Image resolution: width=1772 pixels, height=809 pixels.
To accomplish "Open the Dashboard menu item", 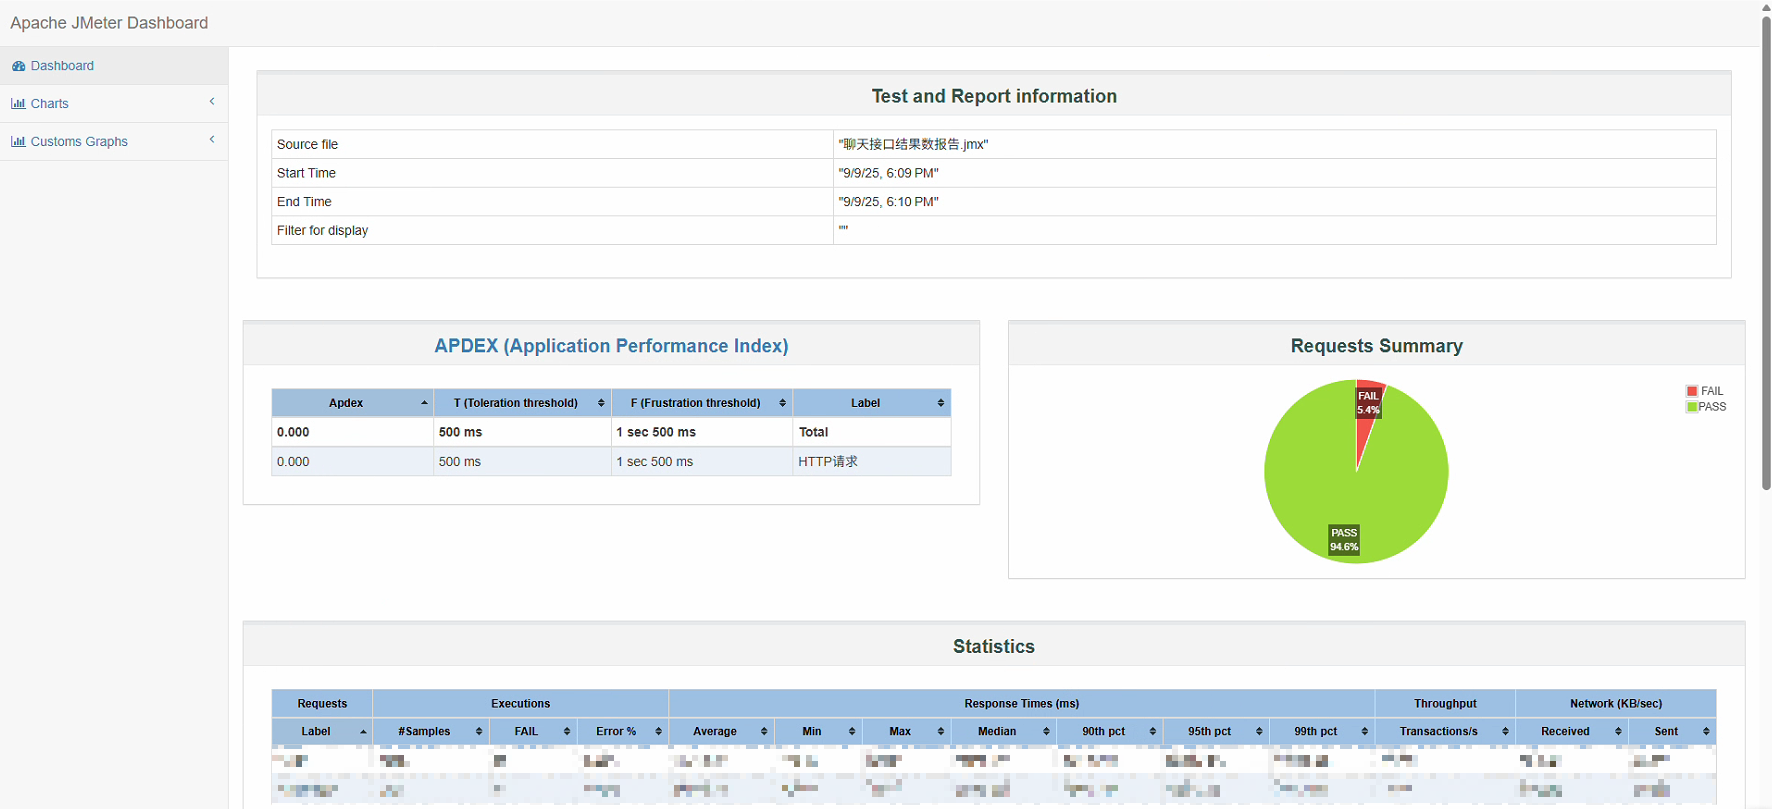I will (62, 66).
